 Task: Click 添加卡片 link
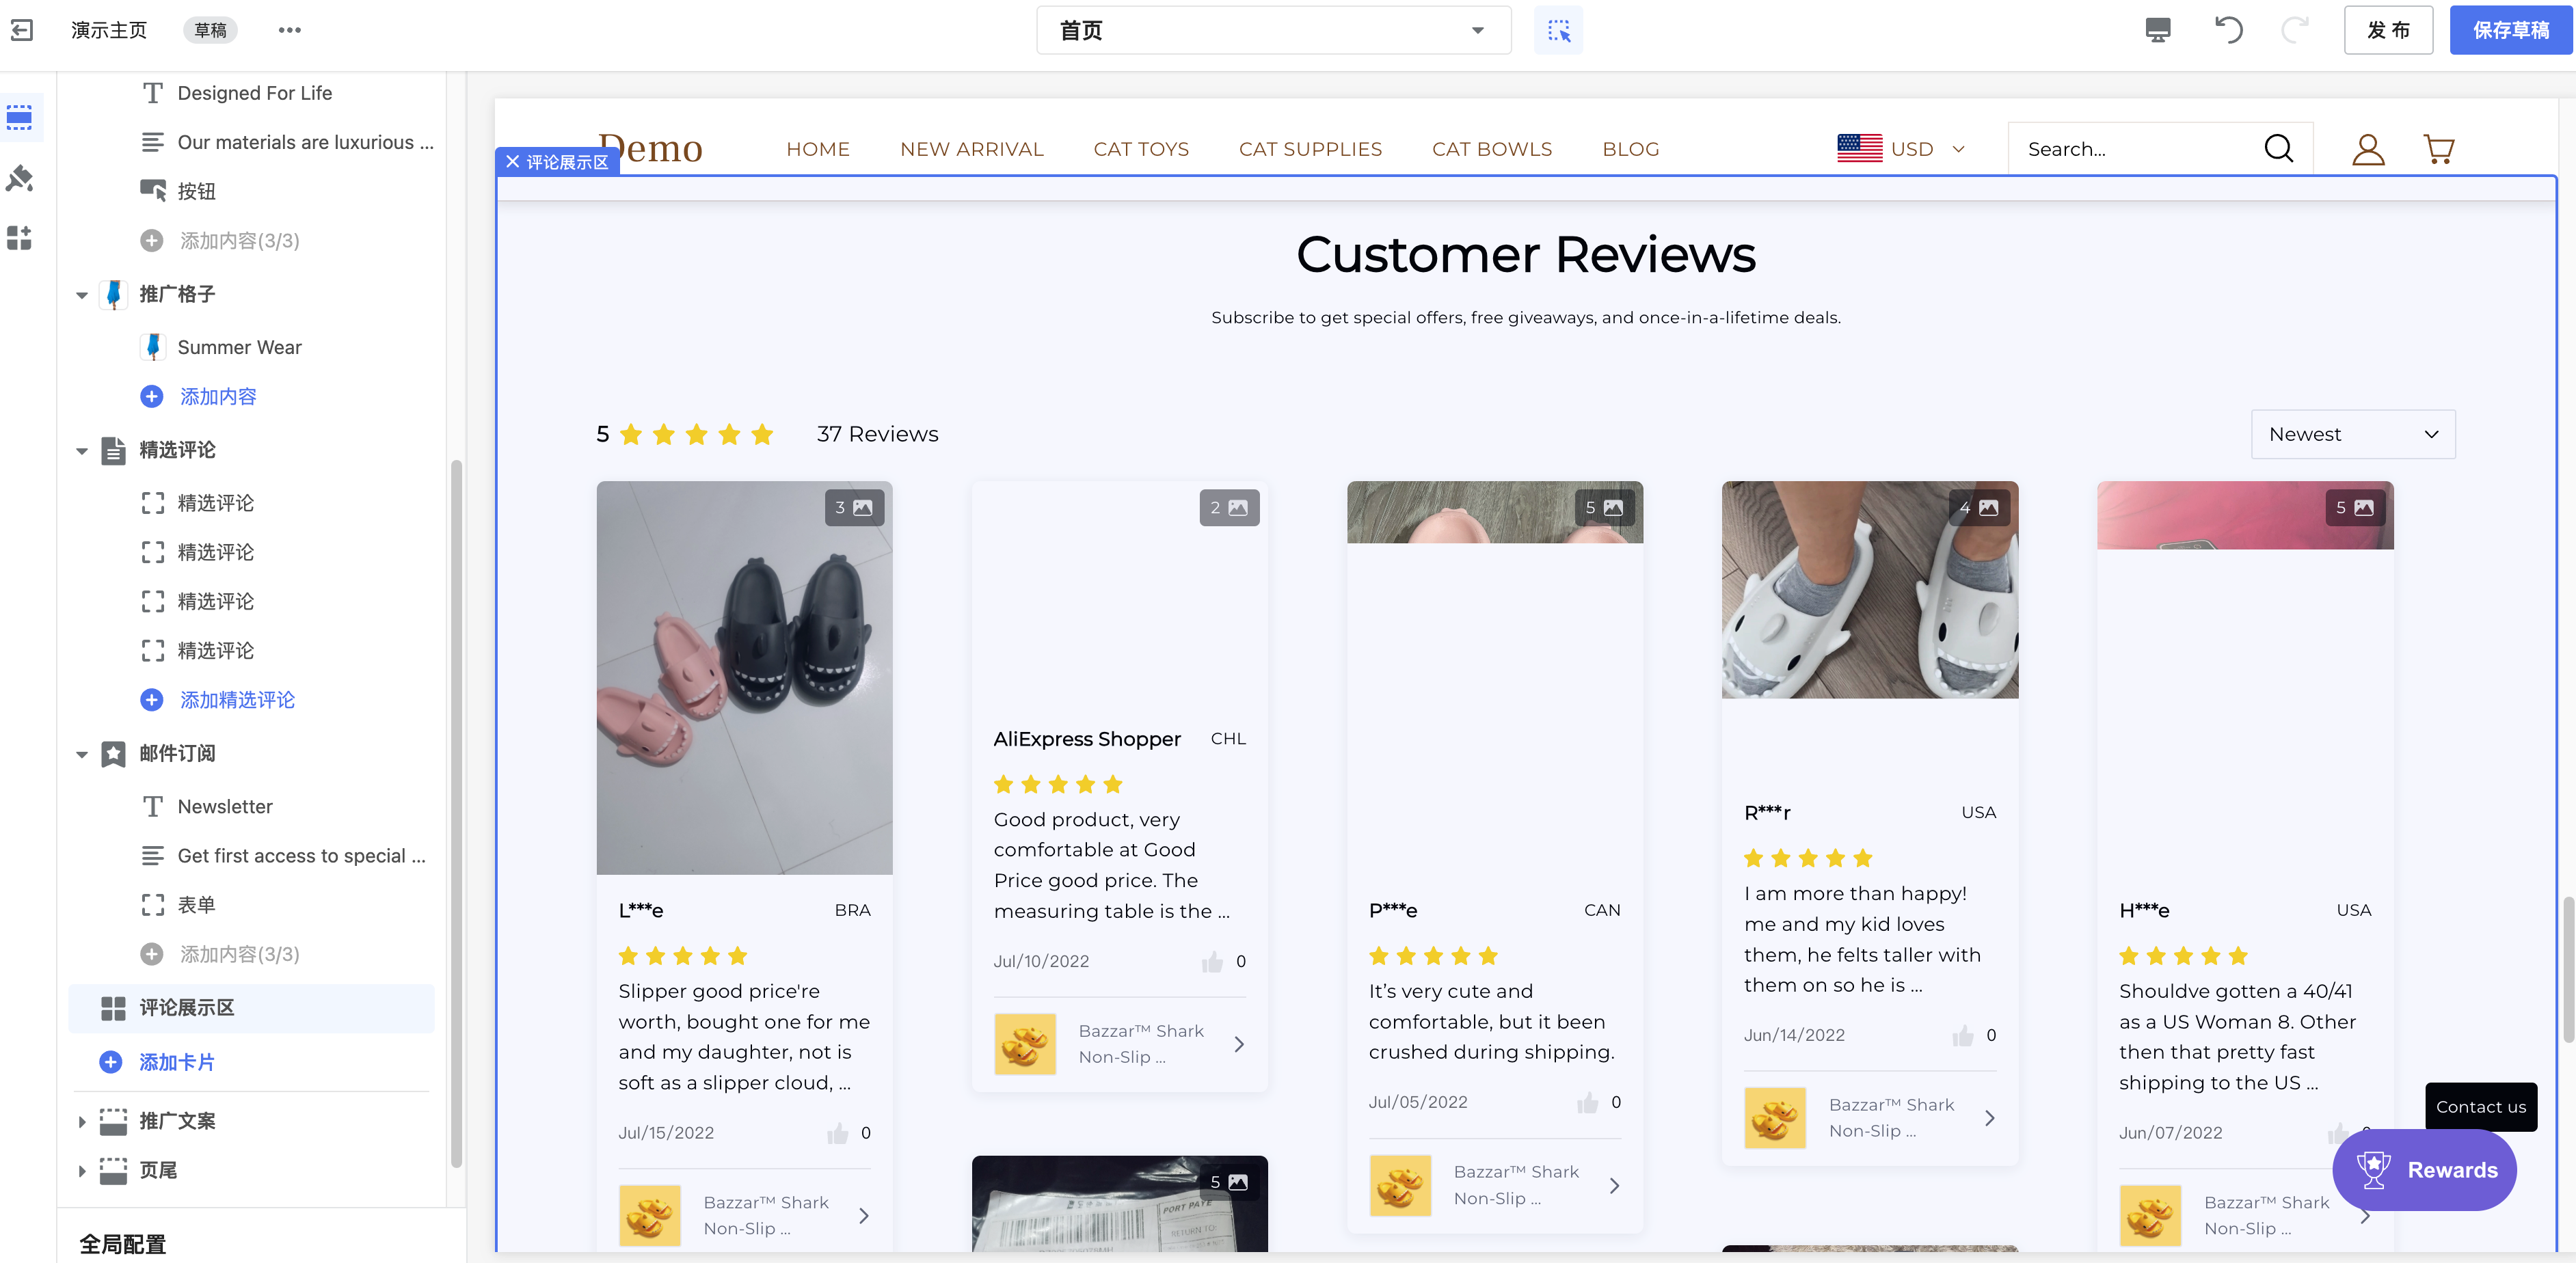(x=176, y=1062)
